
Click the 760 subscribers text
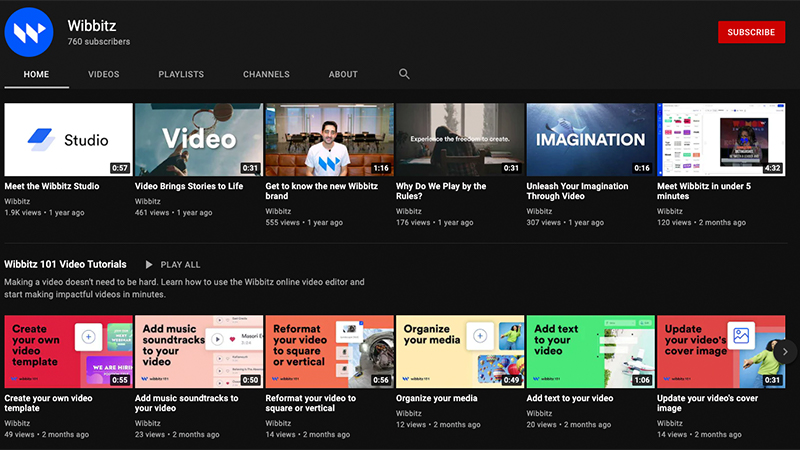98,42
